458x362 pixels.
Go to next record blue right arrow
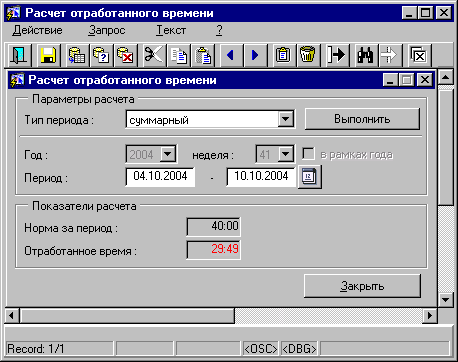(x=255, y=55)
